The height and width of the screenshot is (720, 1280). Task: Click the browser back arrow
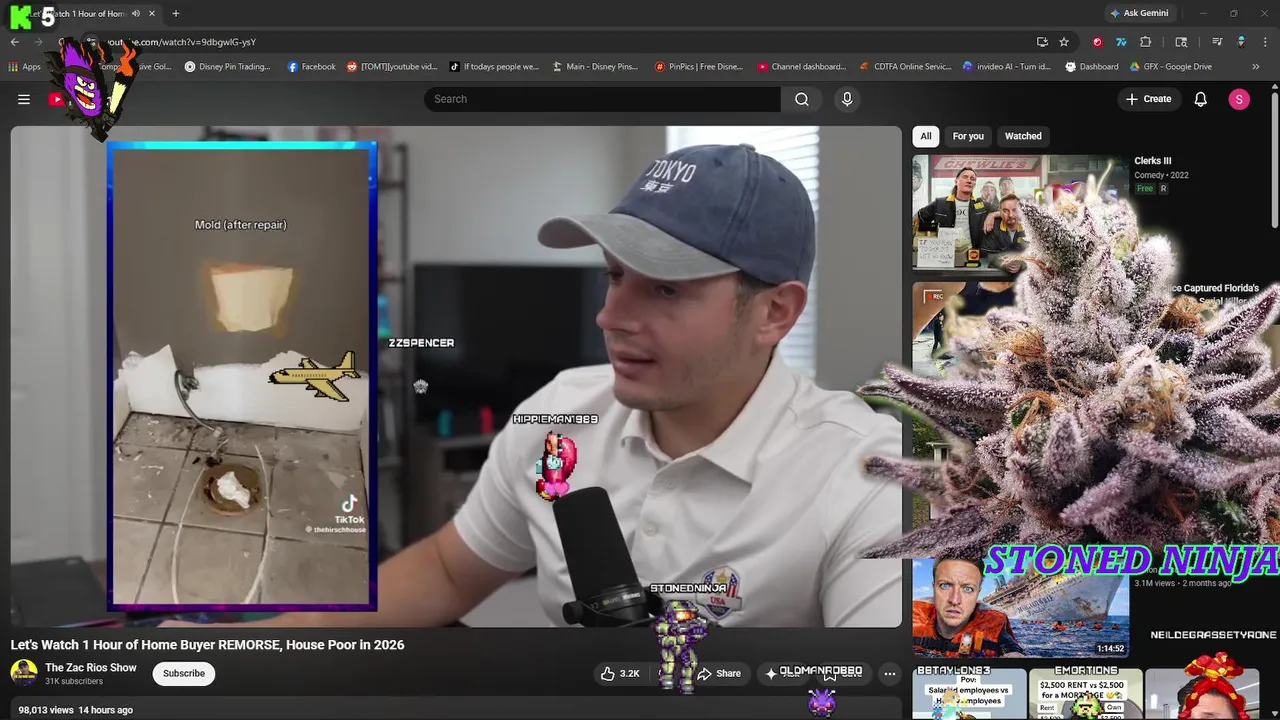[x=15, y=42]
